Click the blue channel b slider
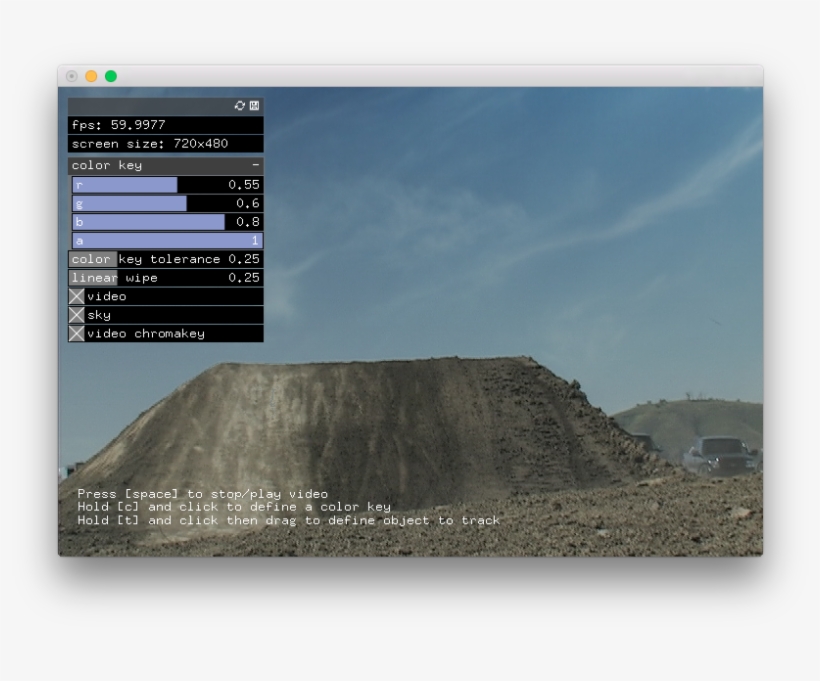The image size is (820, 681). (166, 222)
